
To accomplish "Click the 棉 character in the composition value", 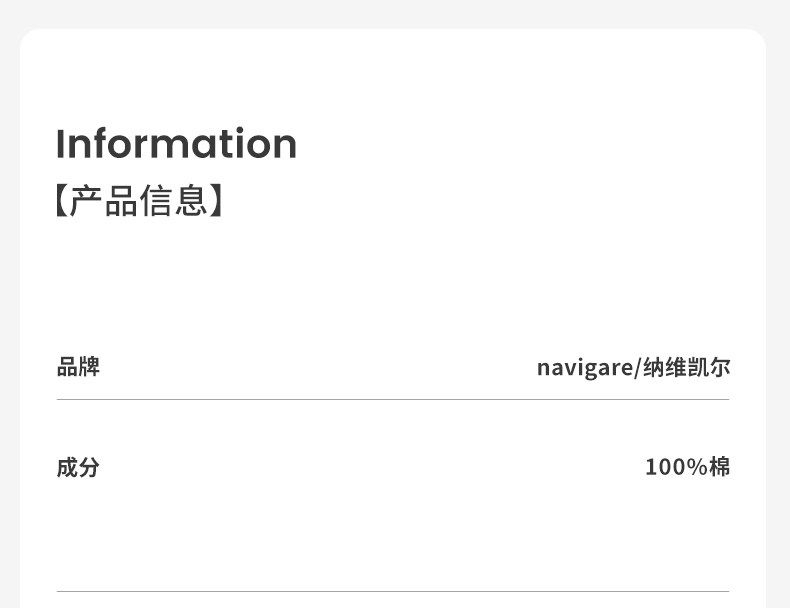I will click(720, 467).
